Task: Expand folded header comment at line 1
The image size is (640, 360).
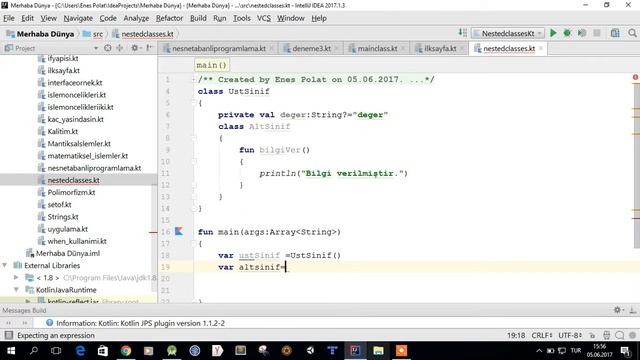Action: click(194, 80)
